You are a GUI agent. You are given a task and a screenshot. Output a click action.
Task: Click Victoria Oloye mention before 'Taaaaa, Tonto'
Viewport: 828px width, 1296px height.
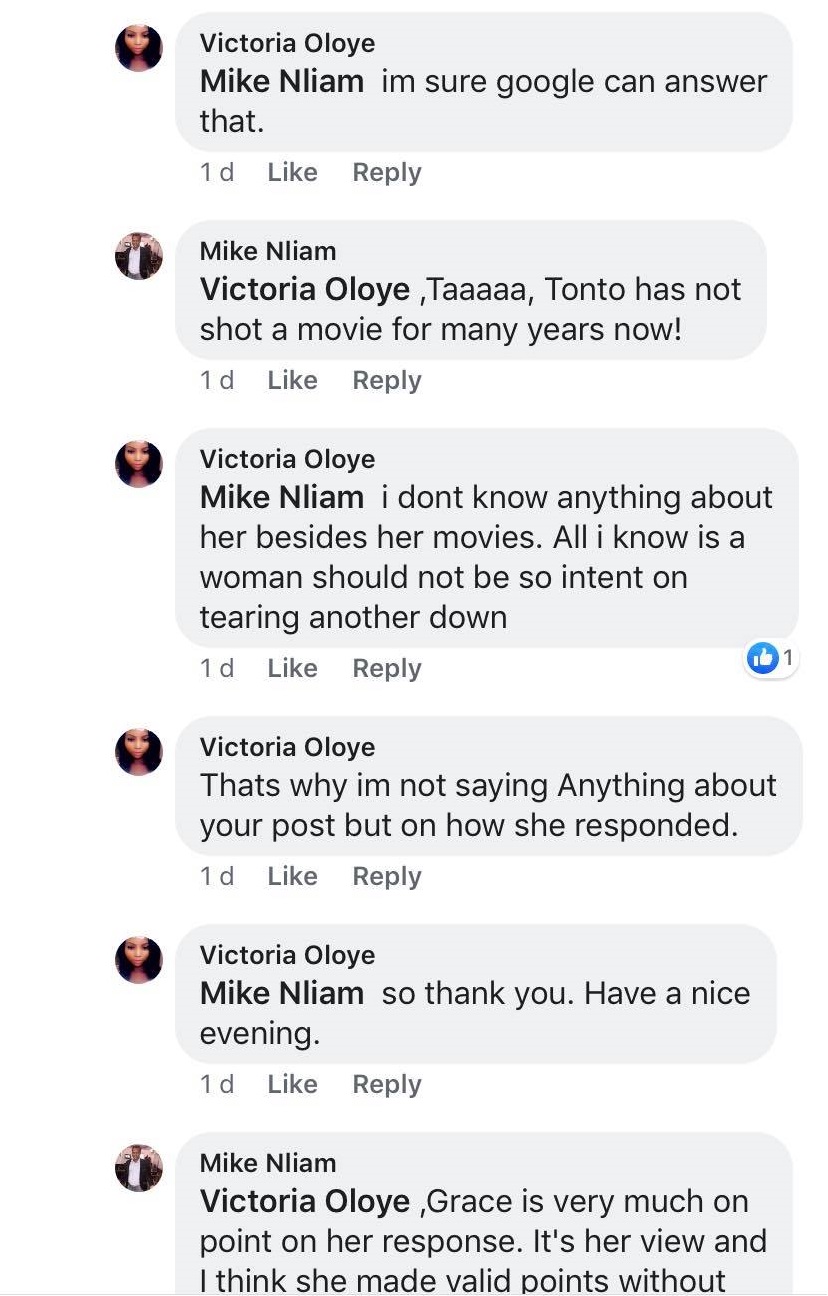coord(305,289)
